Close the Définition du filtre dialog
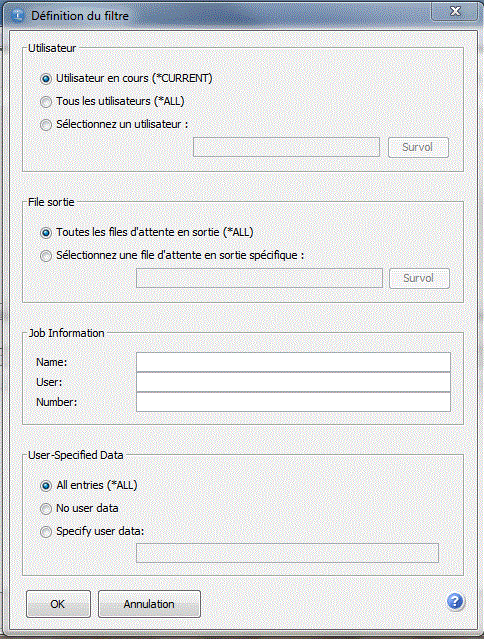 point(454,11)
